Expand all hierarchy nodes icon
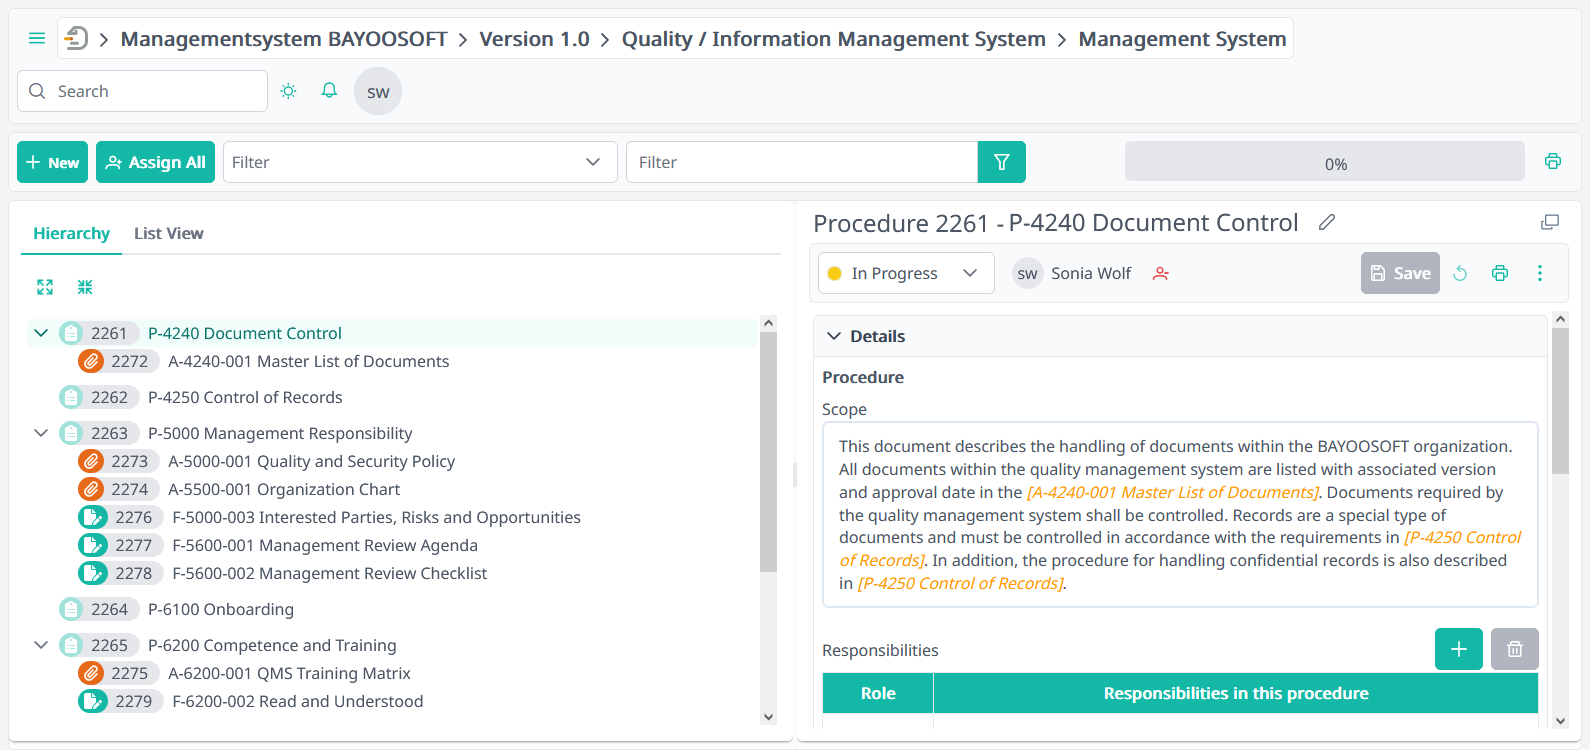Screen dimensions: 1590x750 pos(45,287)
